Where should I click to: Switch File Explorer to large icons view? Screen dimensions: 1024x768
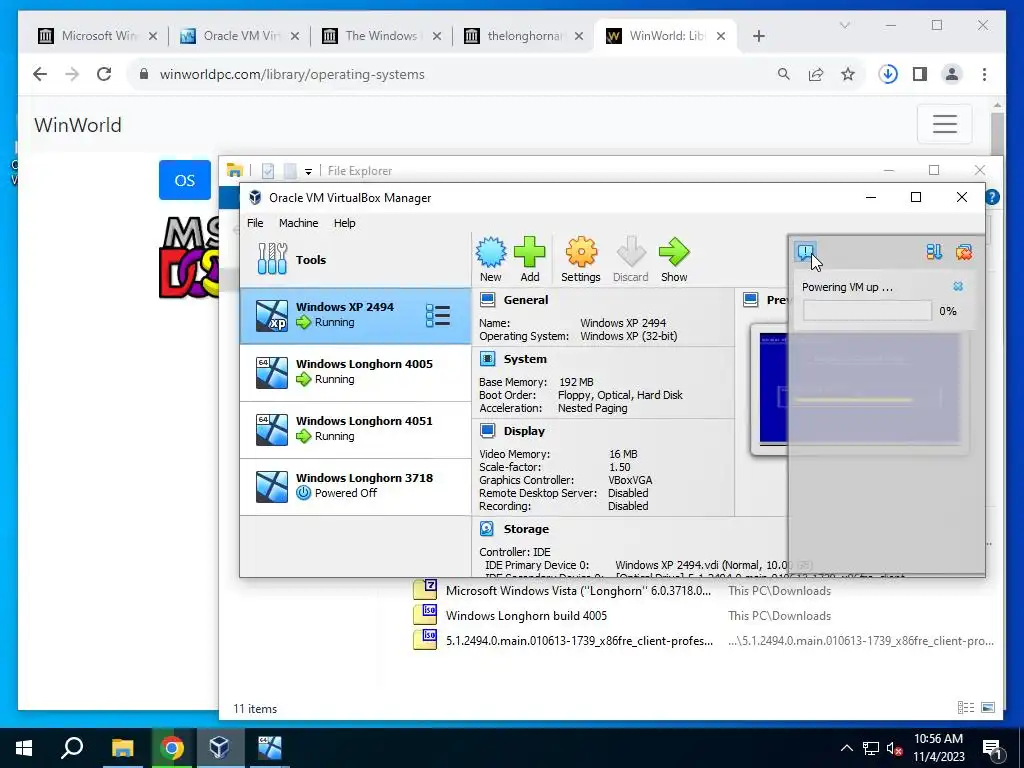tap(988, 707)
